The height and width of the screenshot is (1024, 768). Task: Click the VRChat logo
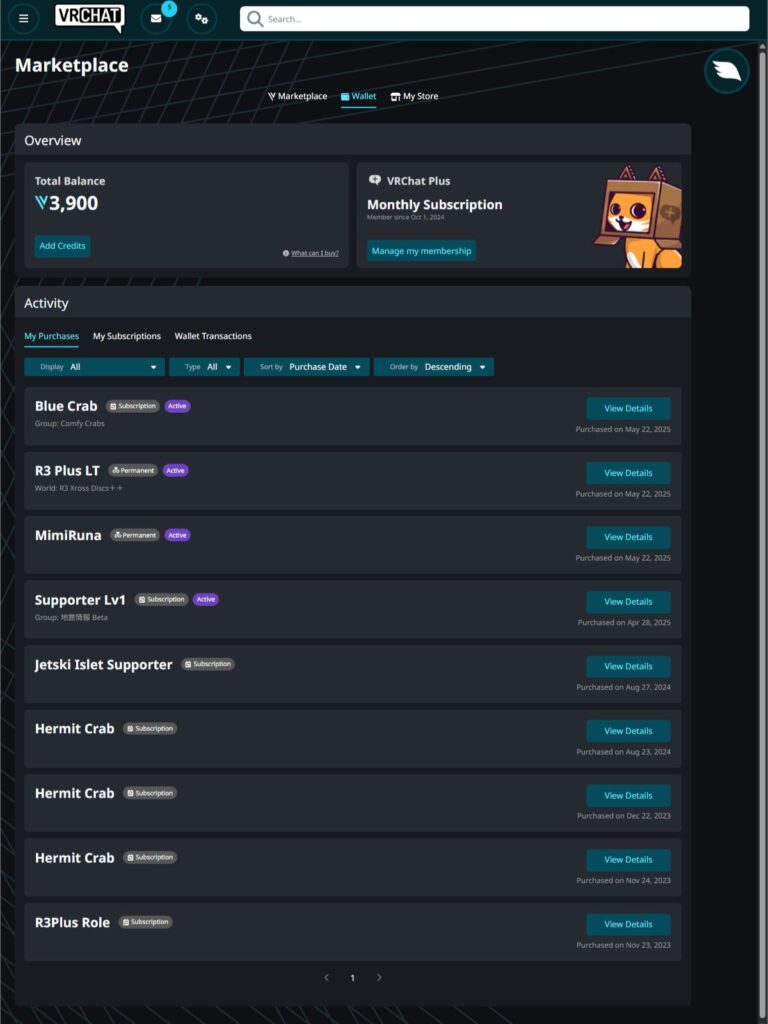89,18
